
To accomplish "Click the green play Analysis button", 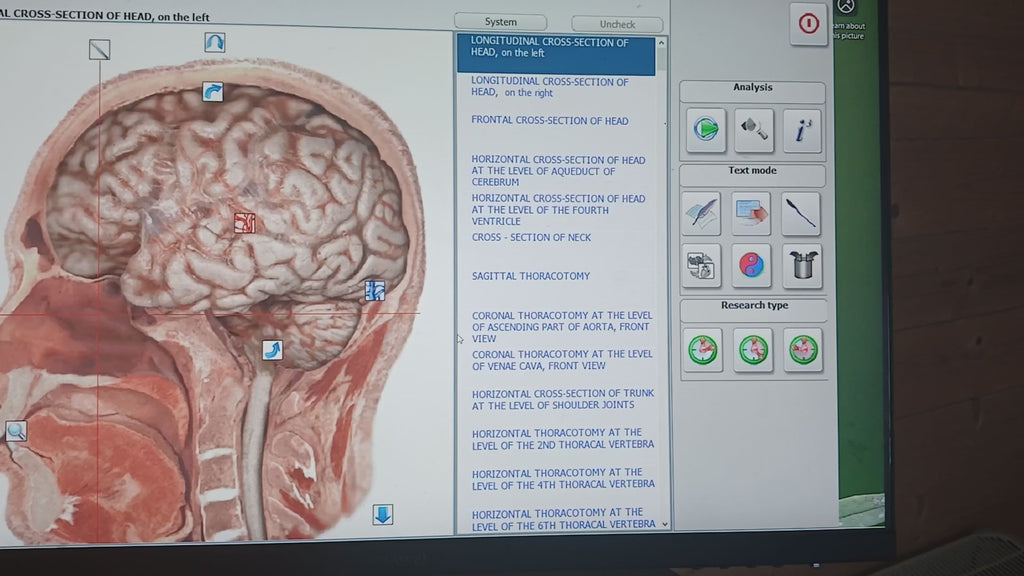I will [x=705, y=129].
